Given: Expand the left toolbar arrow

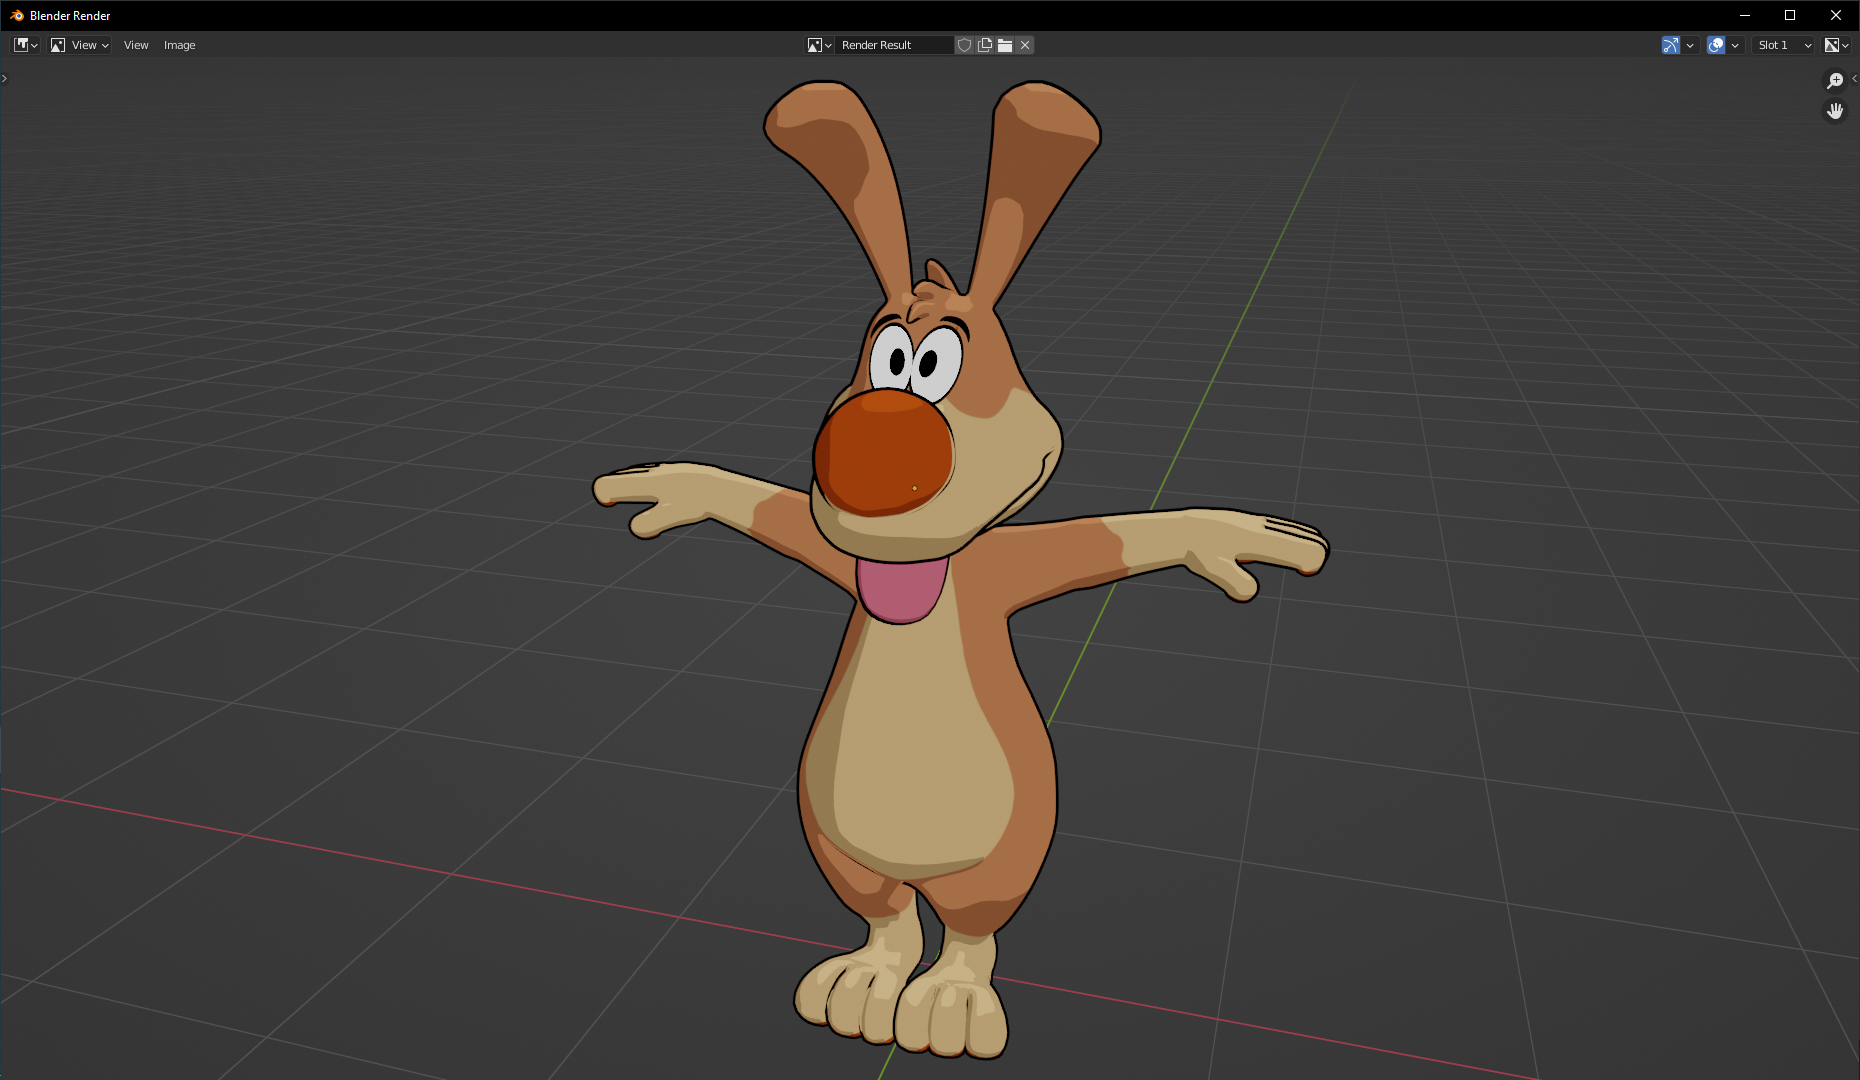Looking at the screenshot, I should [x=5, y=78].
